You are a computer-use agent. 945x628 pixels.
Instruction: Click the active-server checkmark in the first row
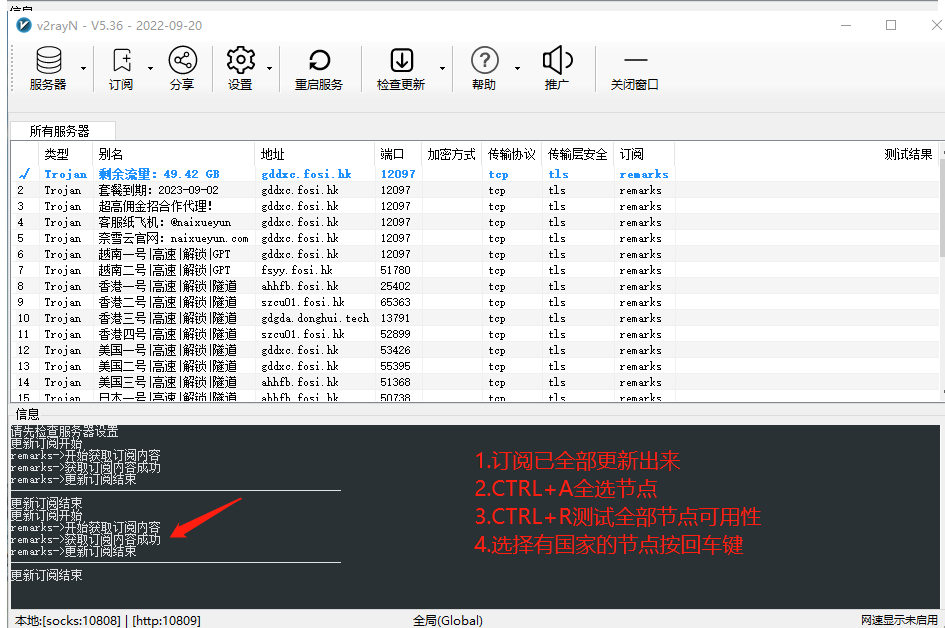click(x=24, y=174)
